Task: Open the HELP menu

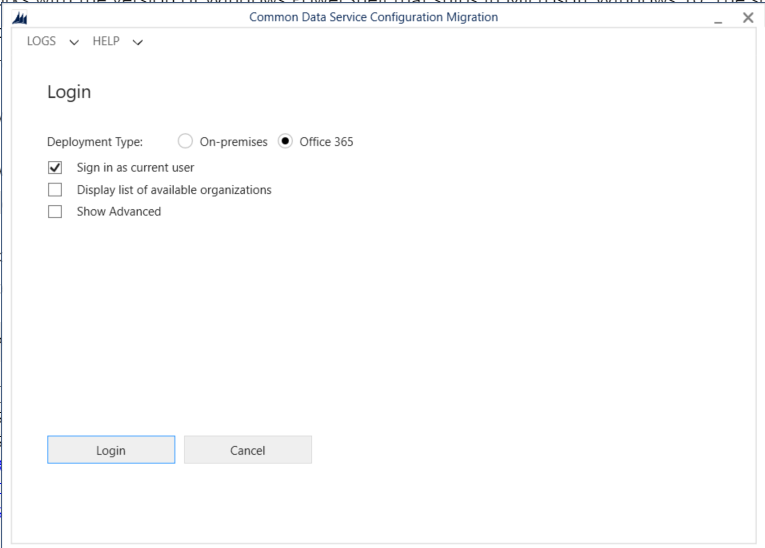Action: tap(106, 41)
